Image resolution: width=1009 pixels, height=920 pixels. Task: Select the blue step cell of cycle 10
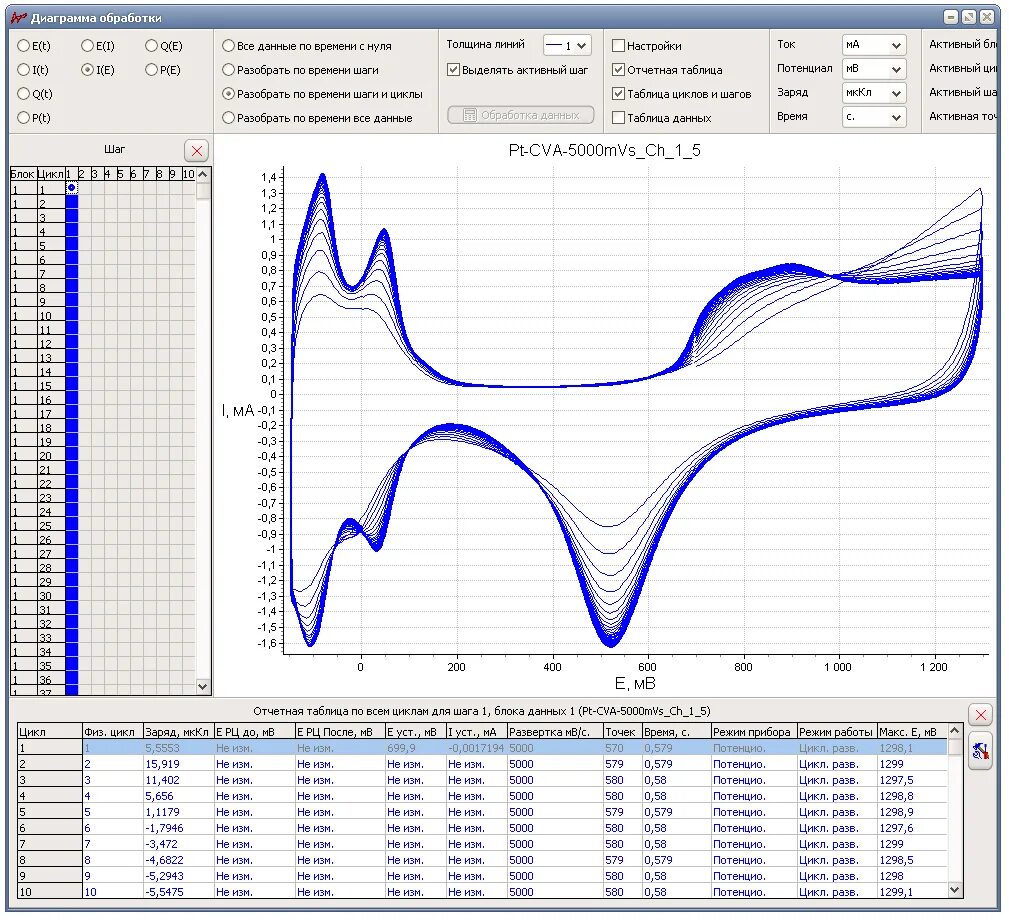pyautogui.click(x=71, y=315)
